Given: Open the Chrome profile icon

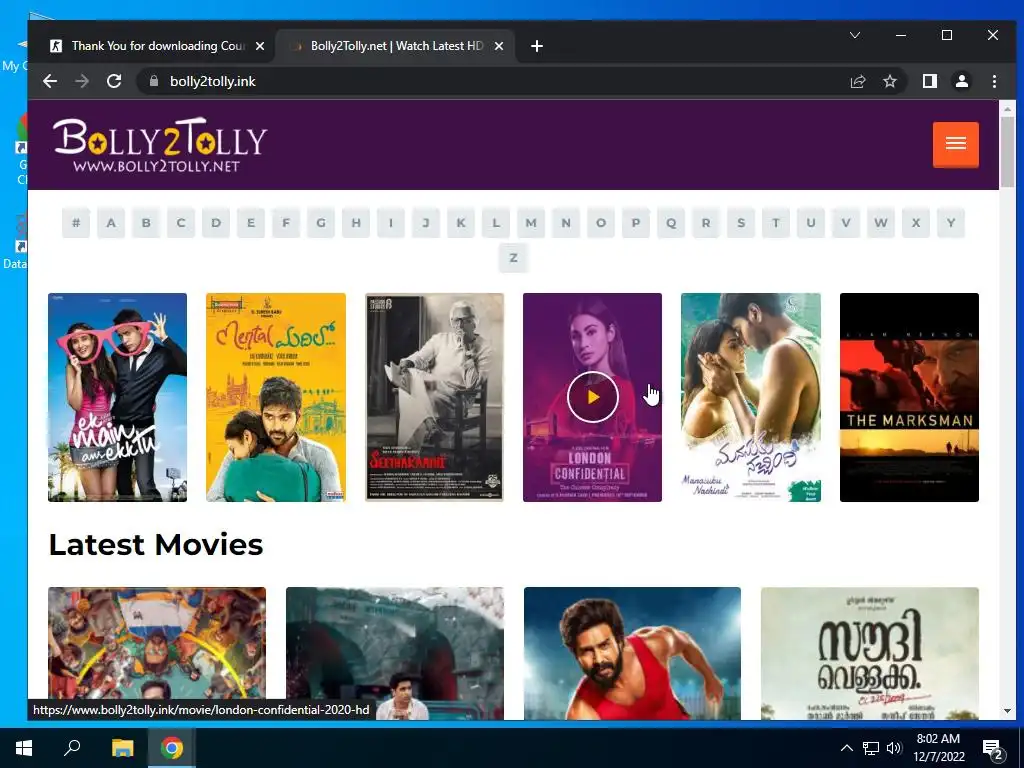Looking at the screenshot, I should click(961, 81).
